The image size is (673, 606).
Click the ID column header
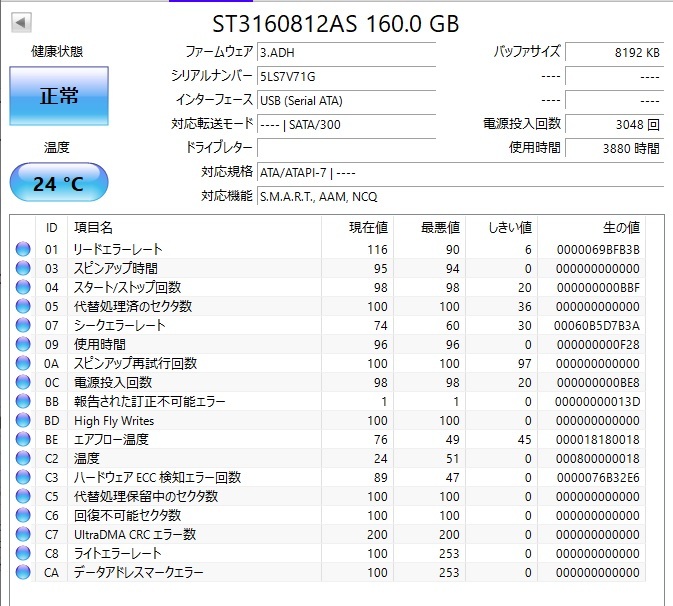(x=52, y=227)
